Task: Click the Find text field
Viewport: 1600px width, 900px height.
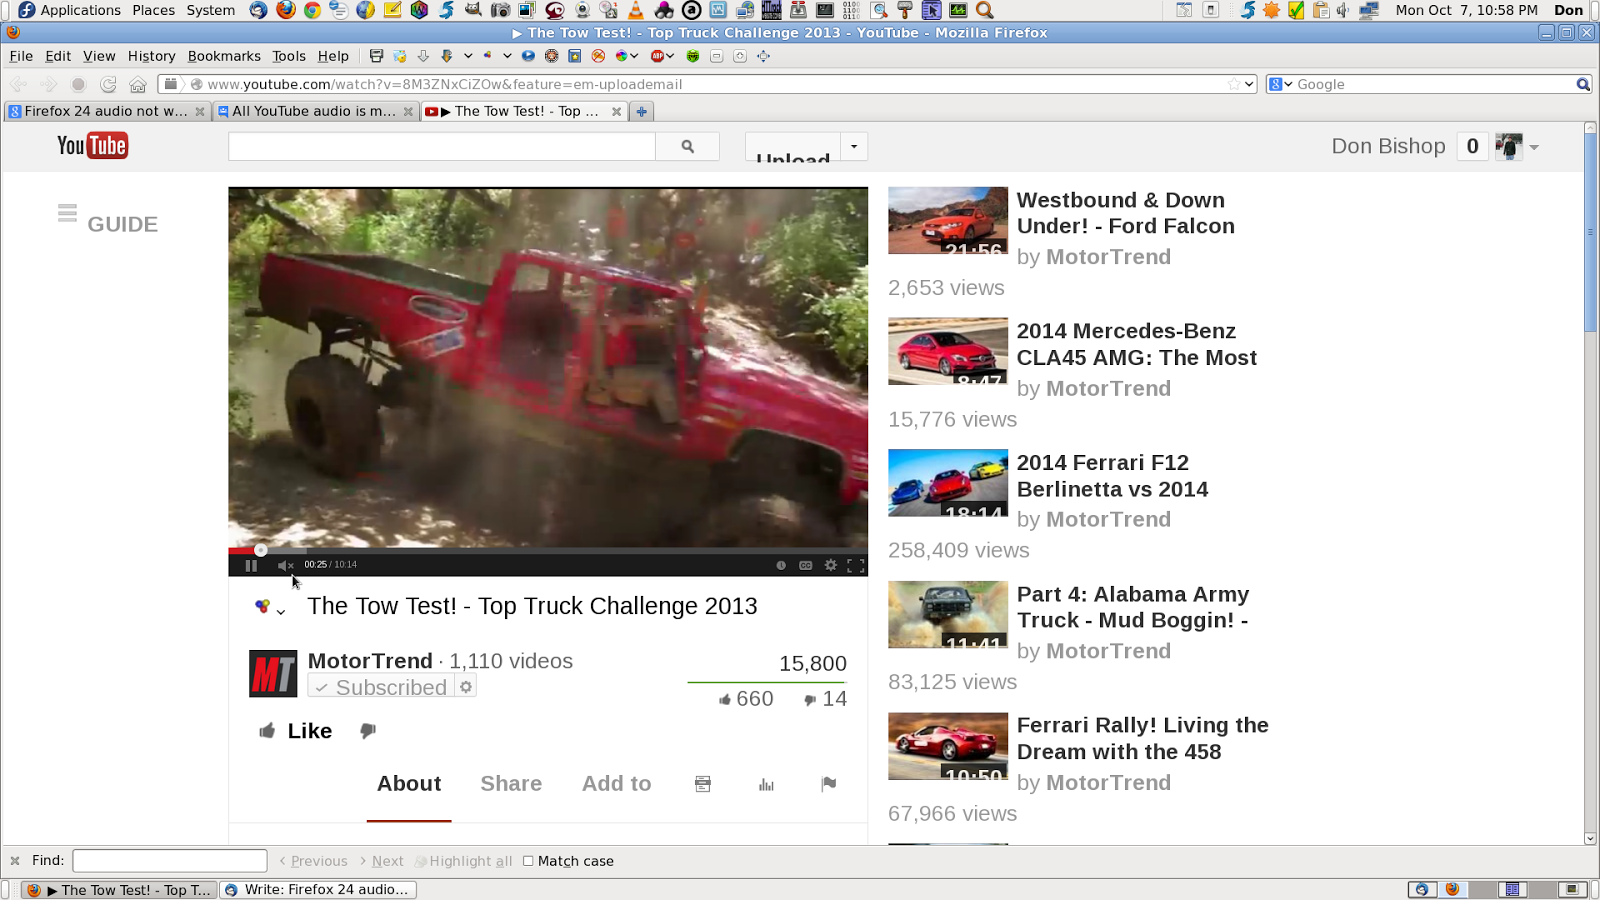Action: coord(170,861)
